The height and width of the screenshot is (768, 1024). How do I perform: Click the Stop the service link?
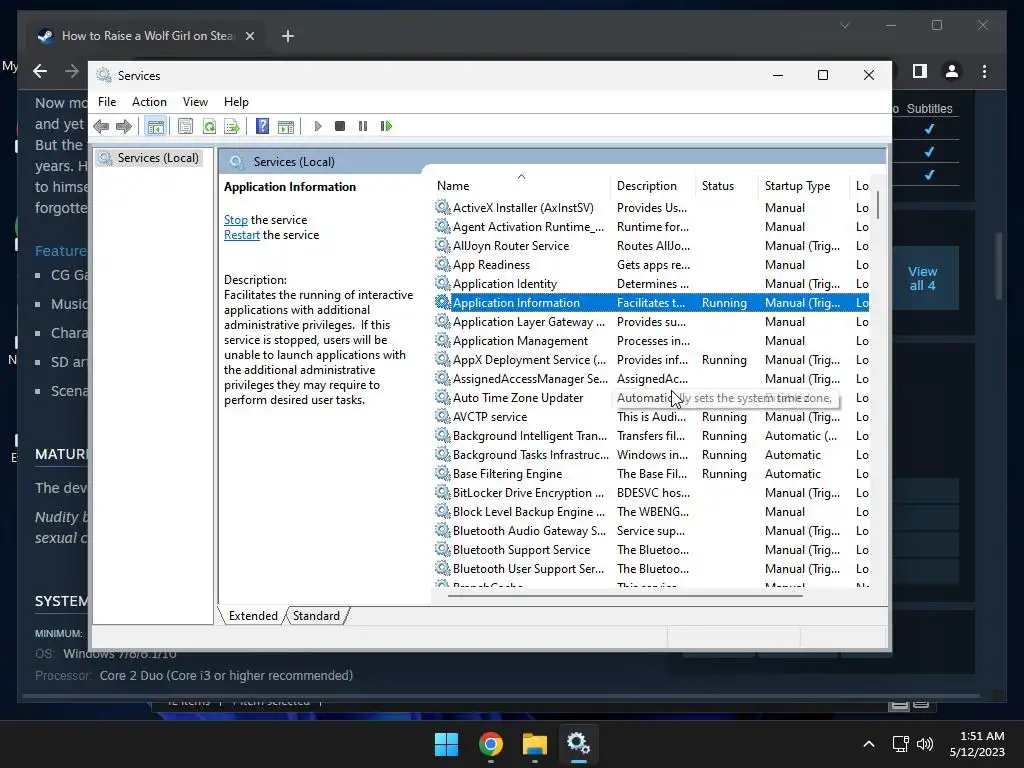coord(236,220)
